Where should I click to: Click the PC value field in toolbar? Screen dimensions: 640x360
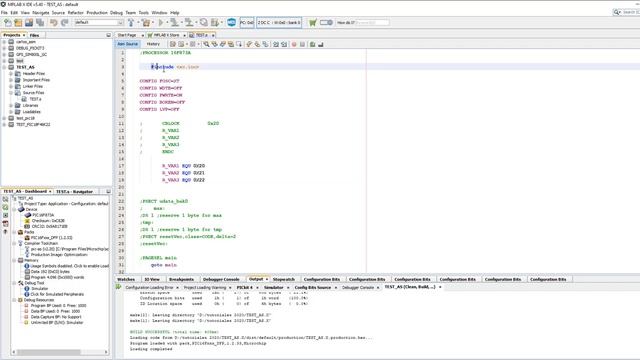click(x=247, y=22)
